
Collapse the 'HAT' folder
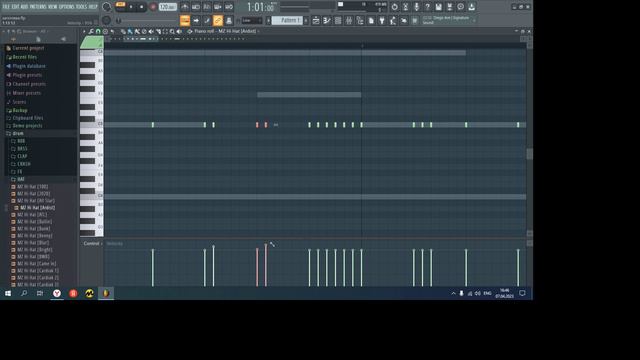tap(20, 179)
